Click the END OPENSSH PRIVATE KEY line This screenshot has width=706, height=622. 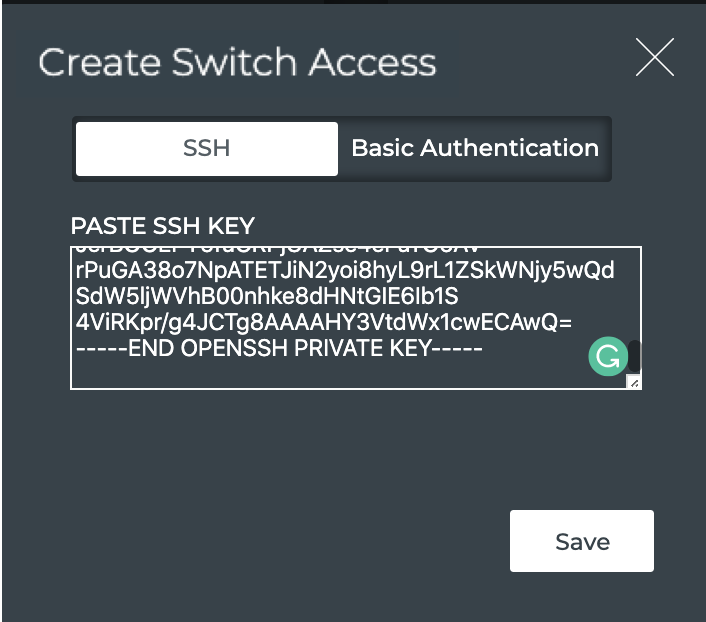pos(280,349)
